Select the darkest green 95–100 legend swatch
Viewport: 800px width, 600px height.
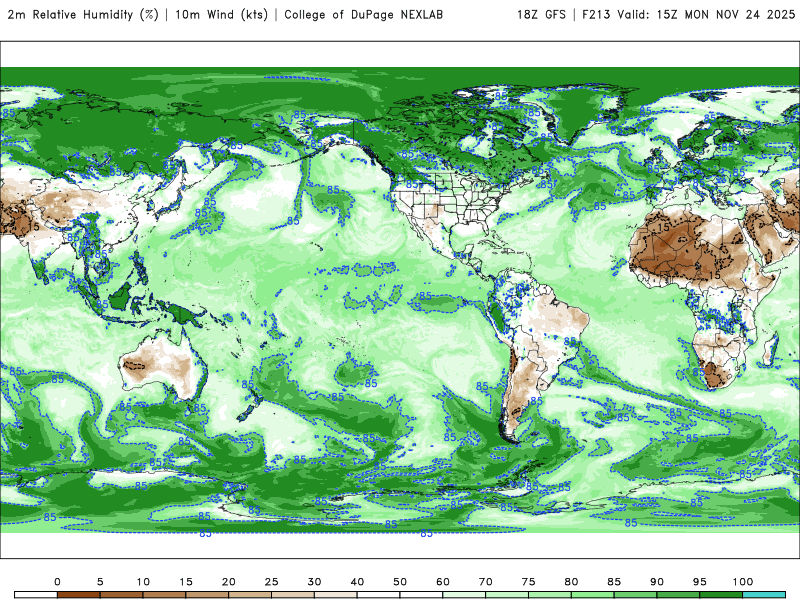pos(721,595)
